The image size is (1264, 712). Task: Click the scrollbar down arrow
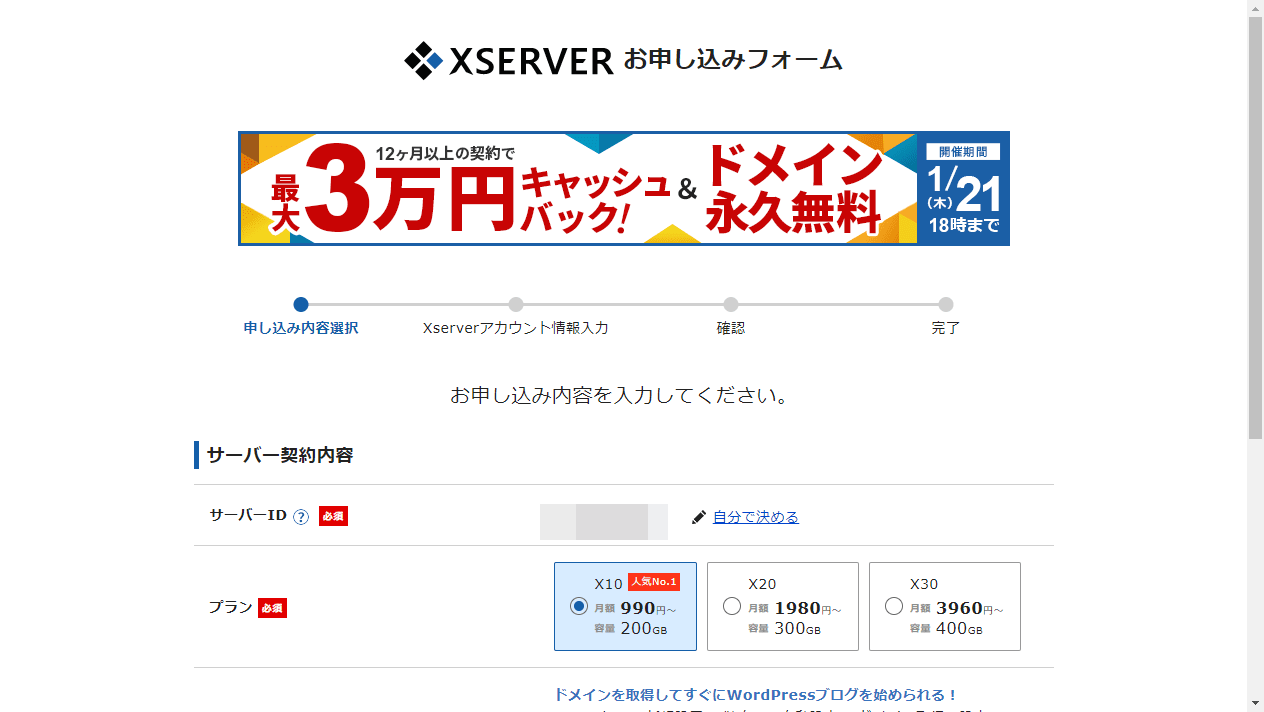tap(1255, 704)
